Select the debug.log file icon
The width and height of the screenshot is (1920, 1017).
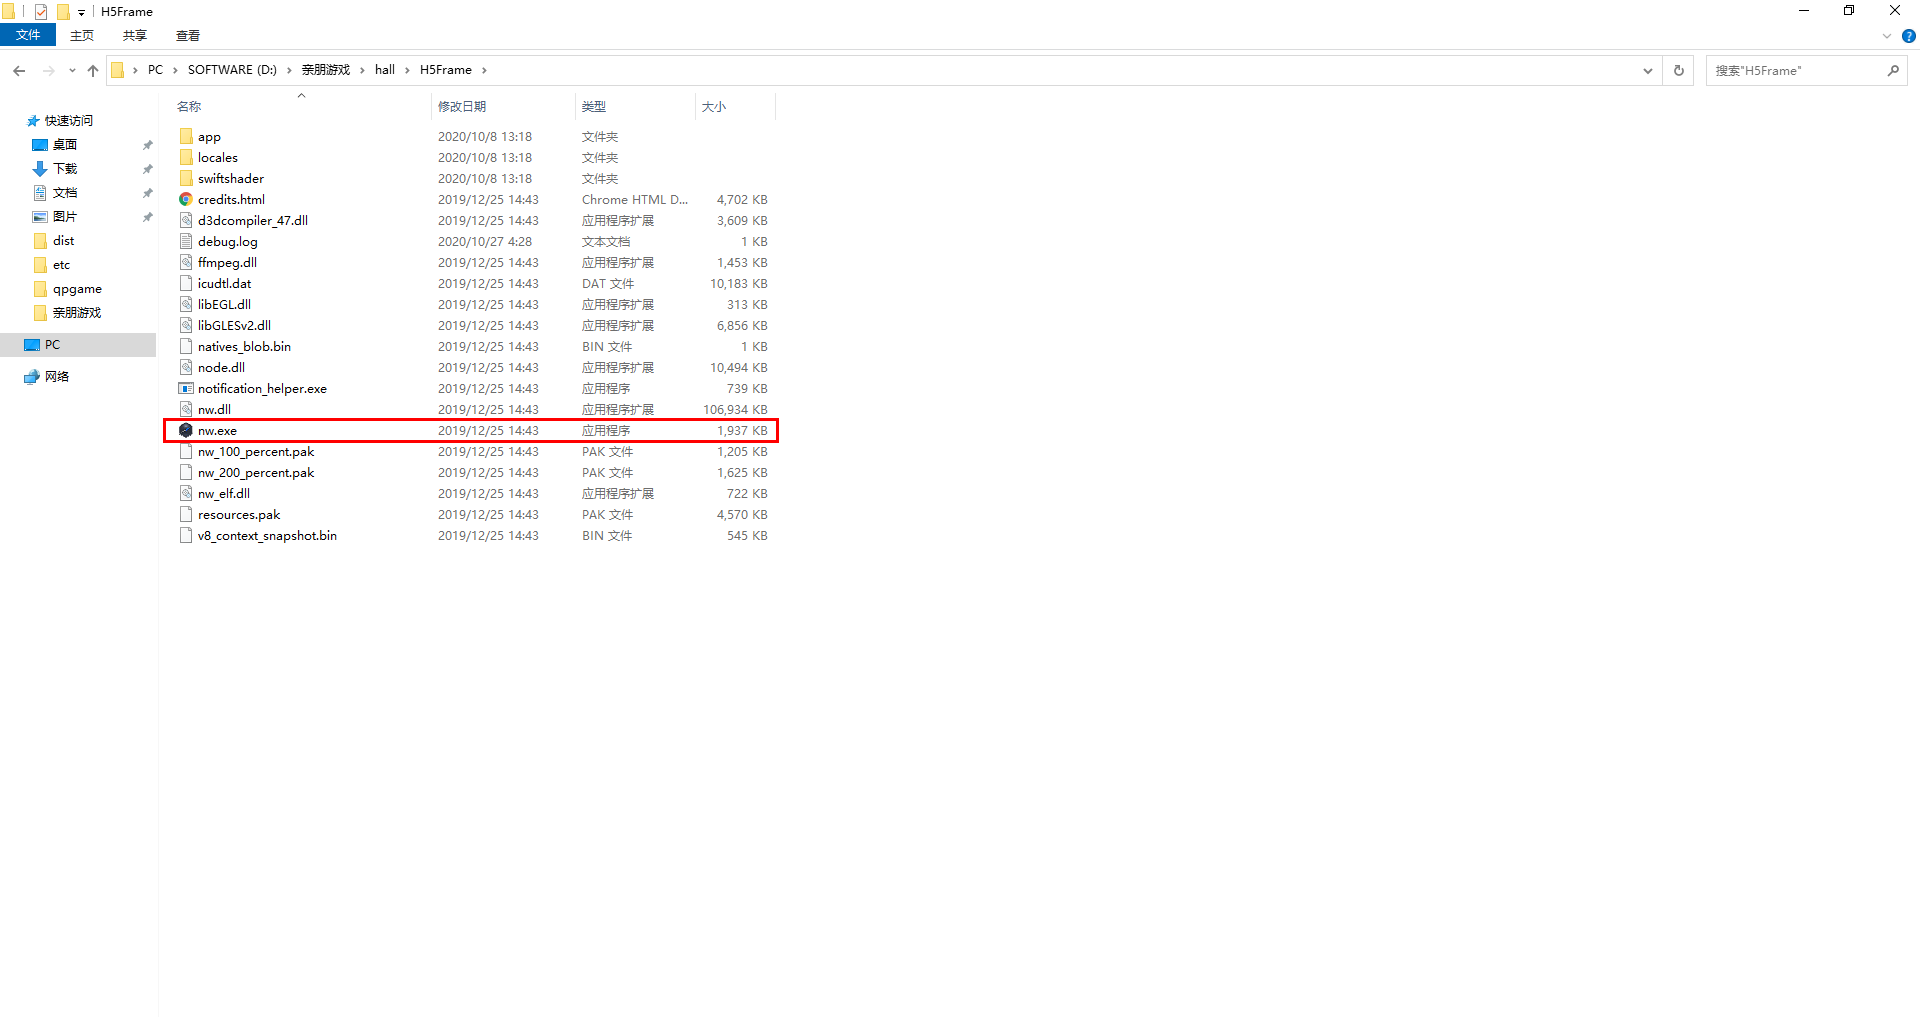click(x=186, y=241)
